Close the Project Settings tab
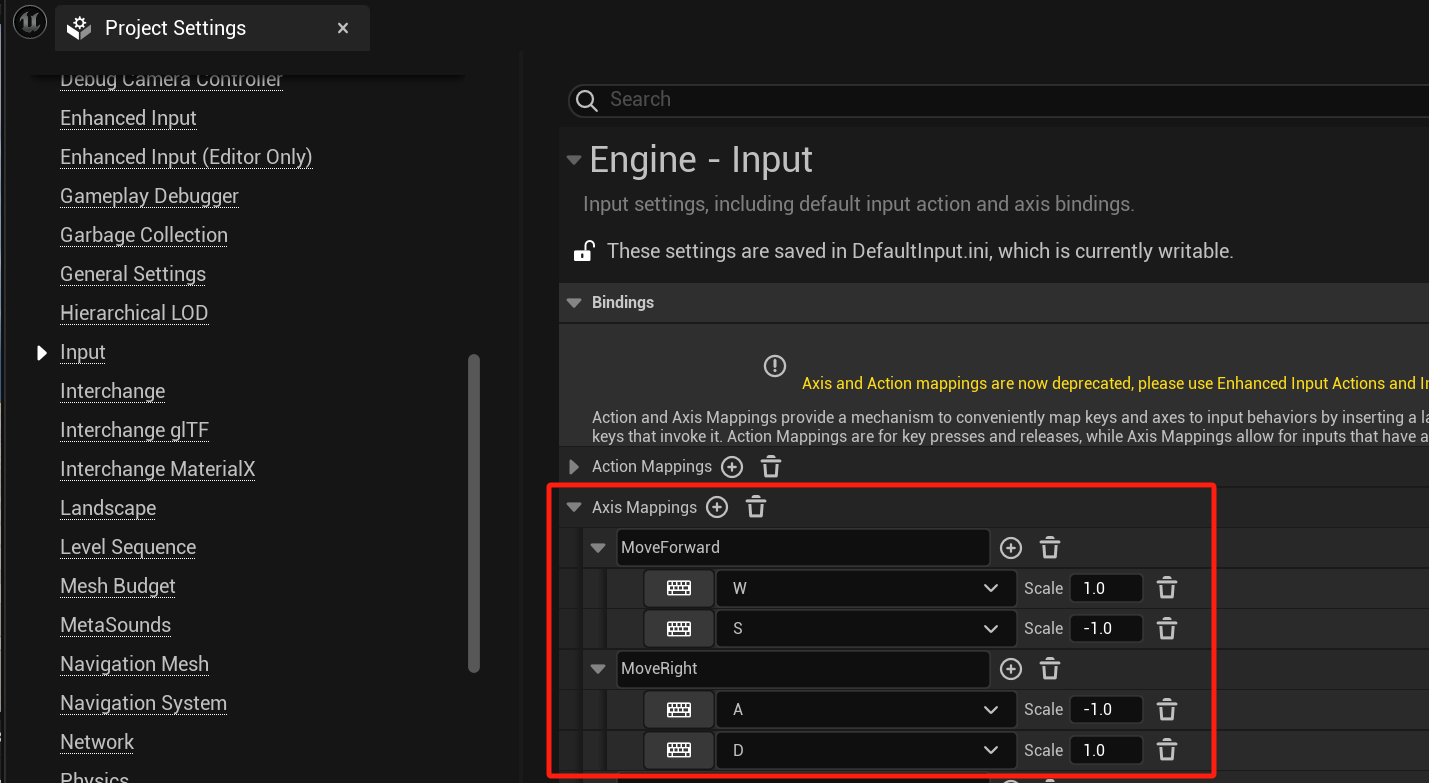1429x783 pixels. coord(343,28)
